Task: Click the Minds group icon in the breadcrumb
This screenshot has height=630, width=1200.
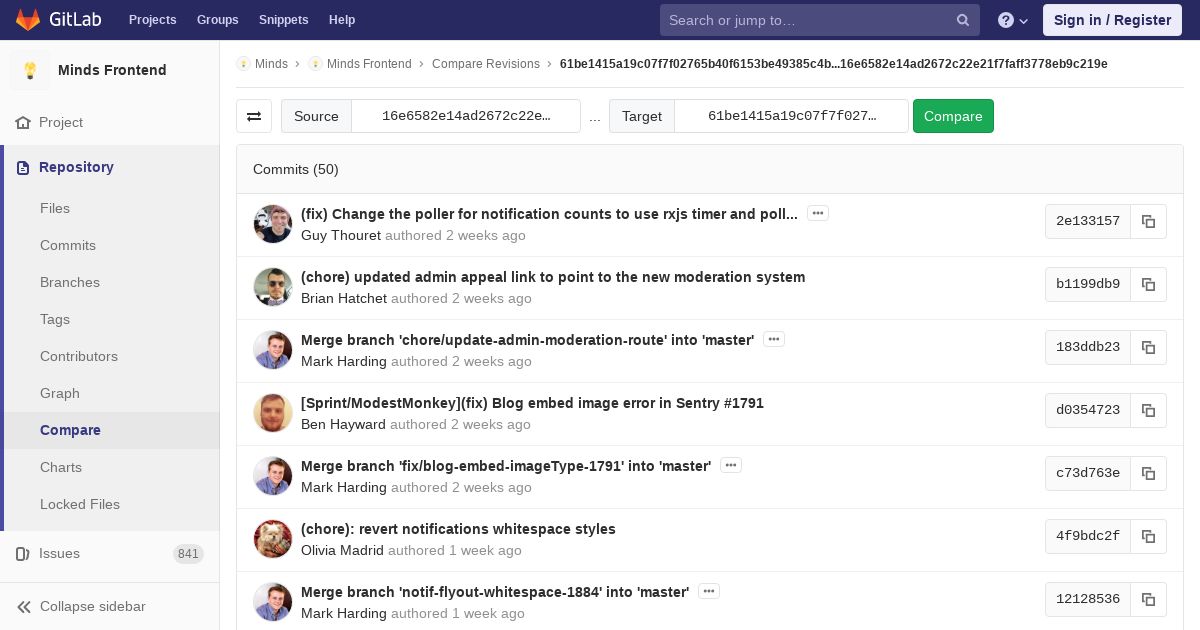Action: point(243,64)
